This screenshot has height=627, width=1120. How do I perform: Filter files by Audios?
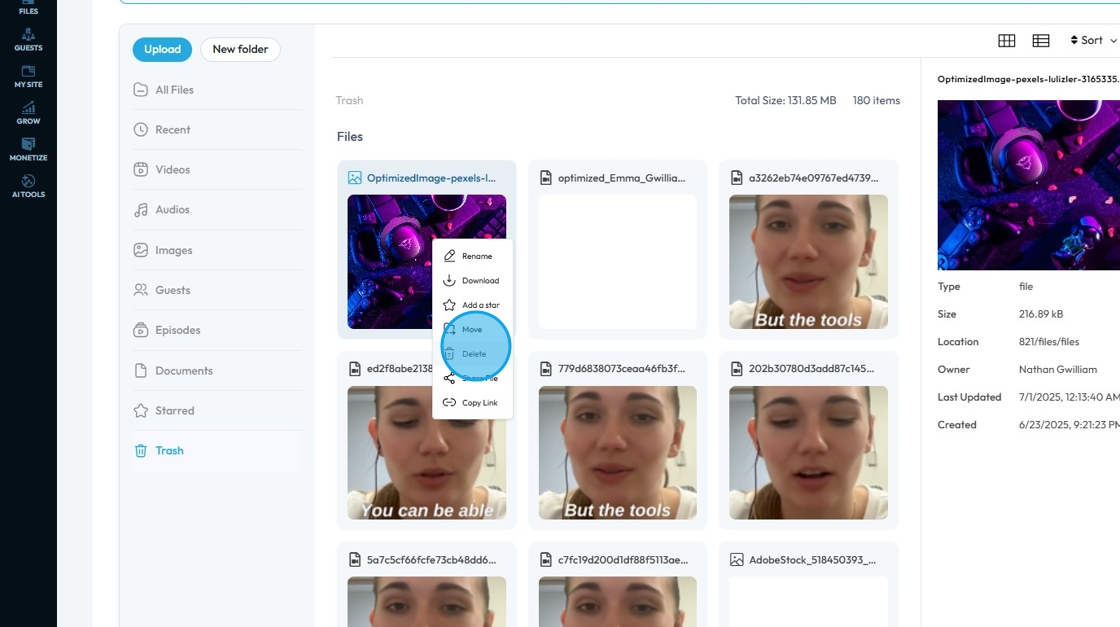click(217, 210)
